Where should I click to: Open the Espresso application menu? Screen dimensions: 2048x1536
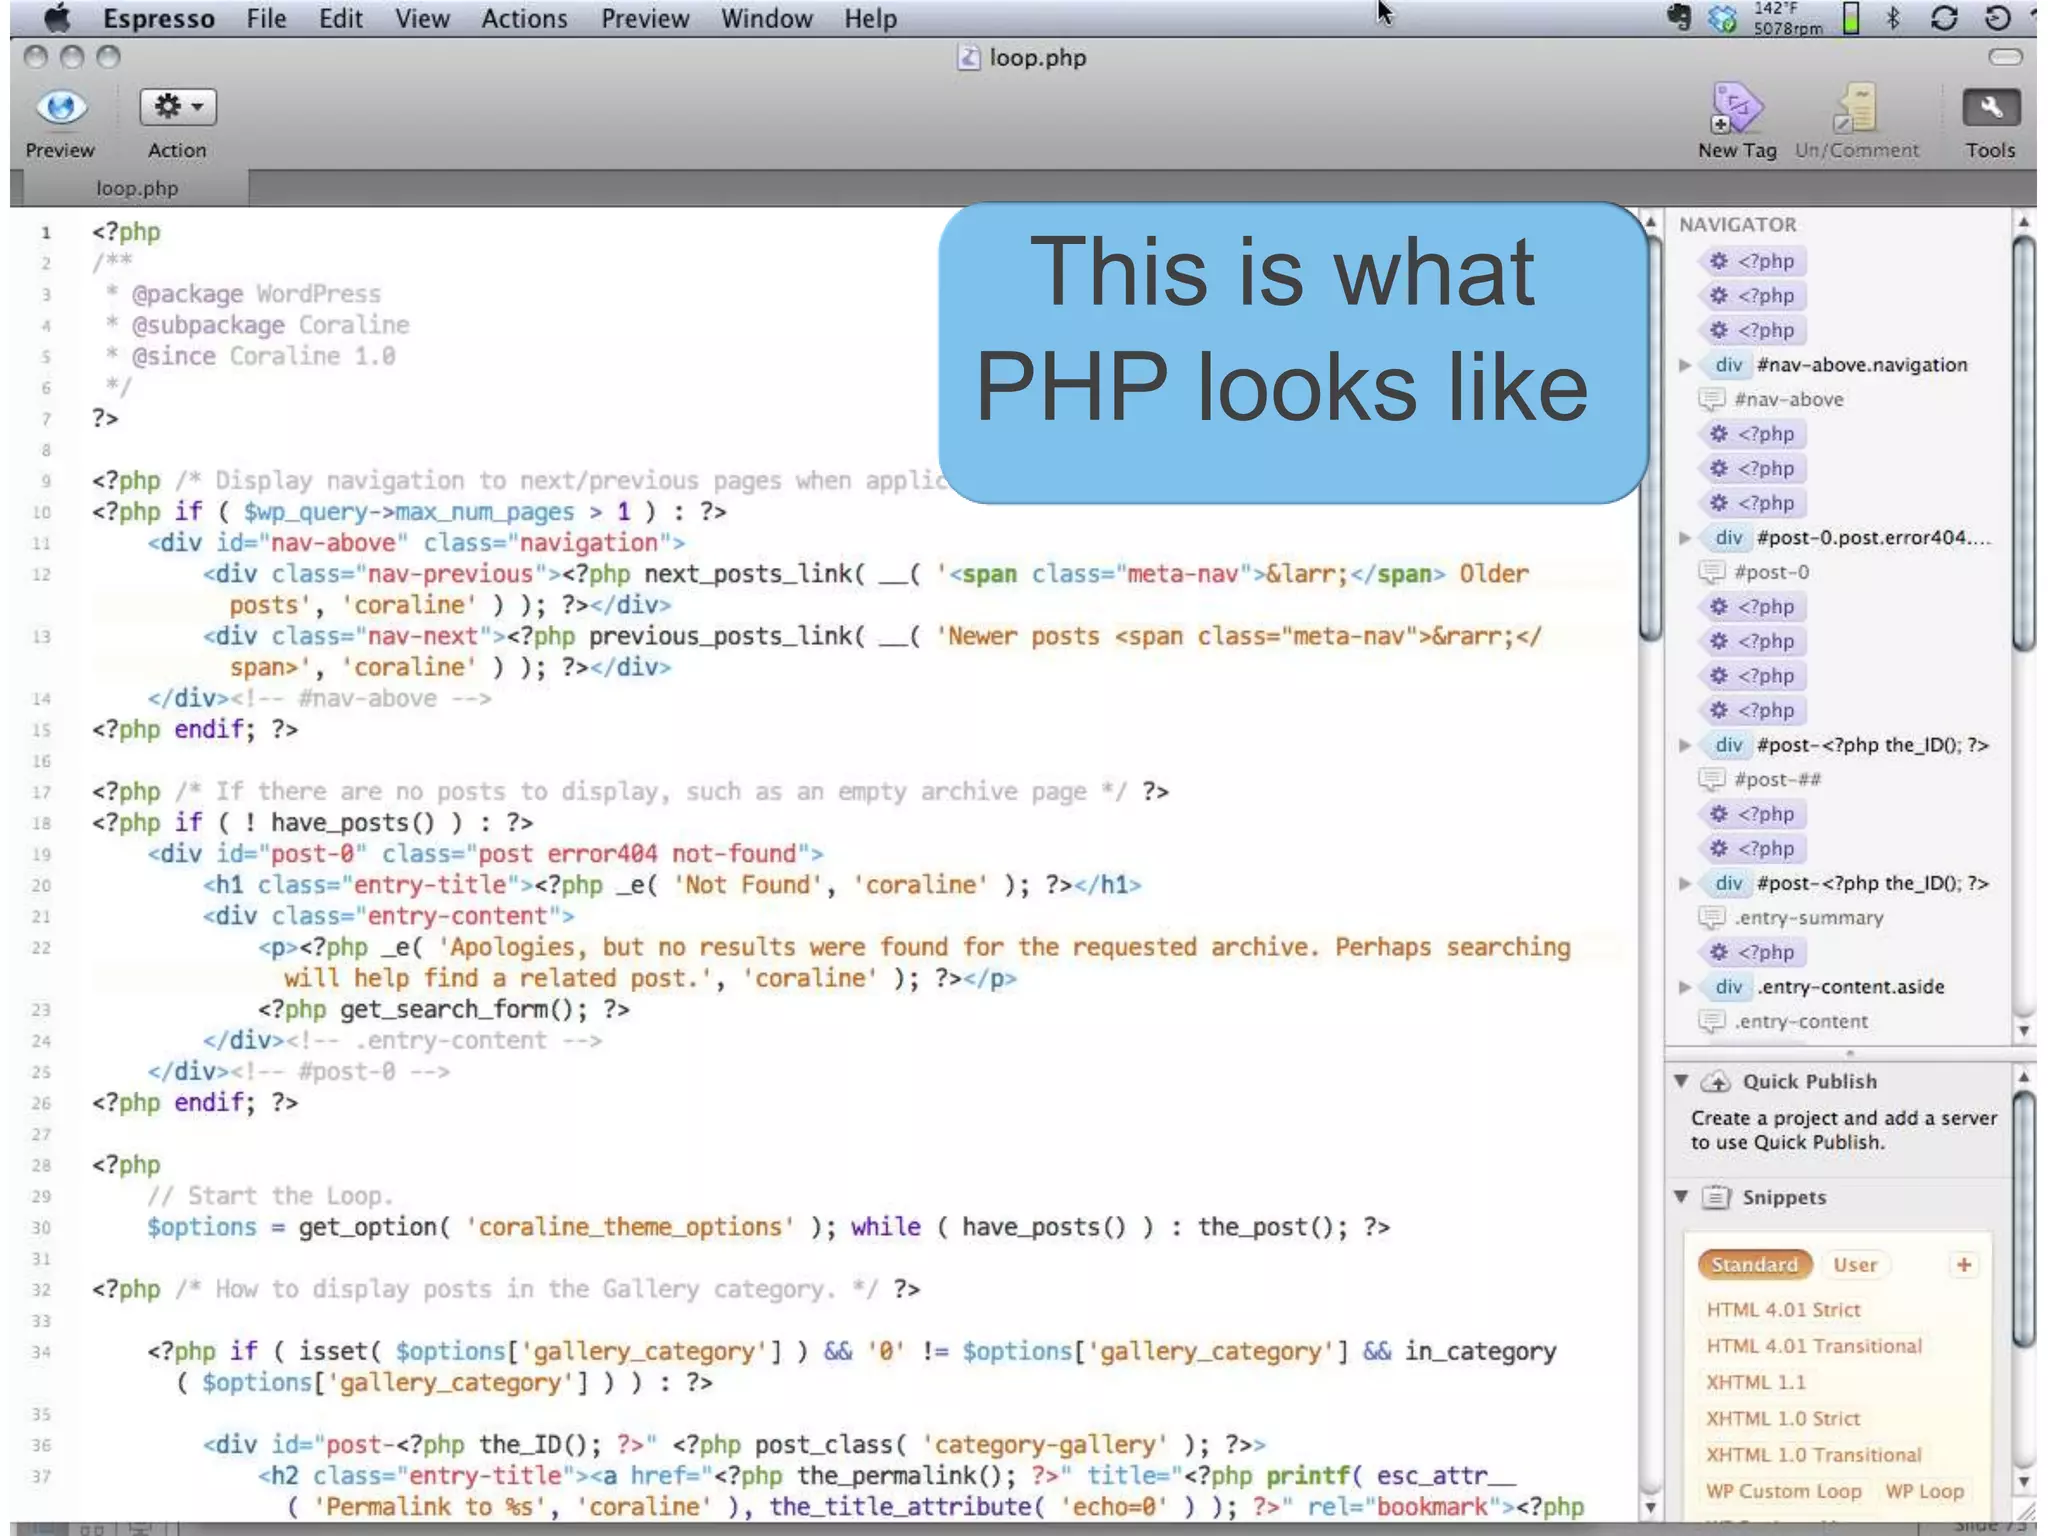tap(159, 18)
